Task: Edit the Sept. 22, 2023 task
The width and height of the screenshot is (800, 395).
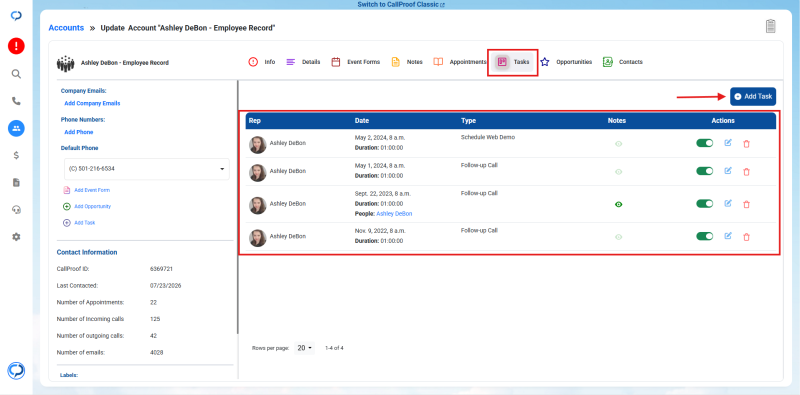Action: pyautogui.click(x=728, y=203)
